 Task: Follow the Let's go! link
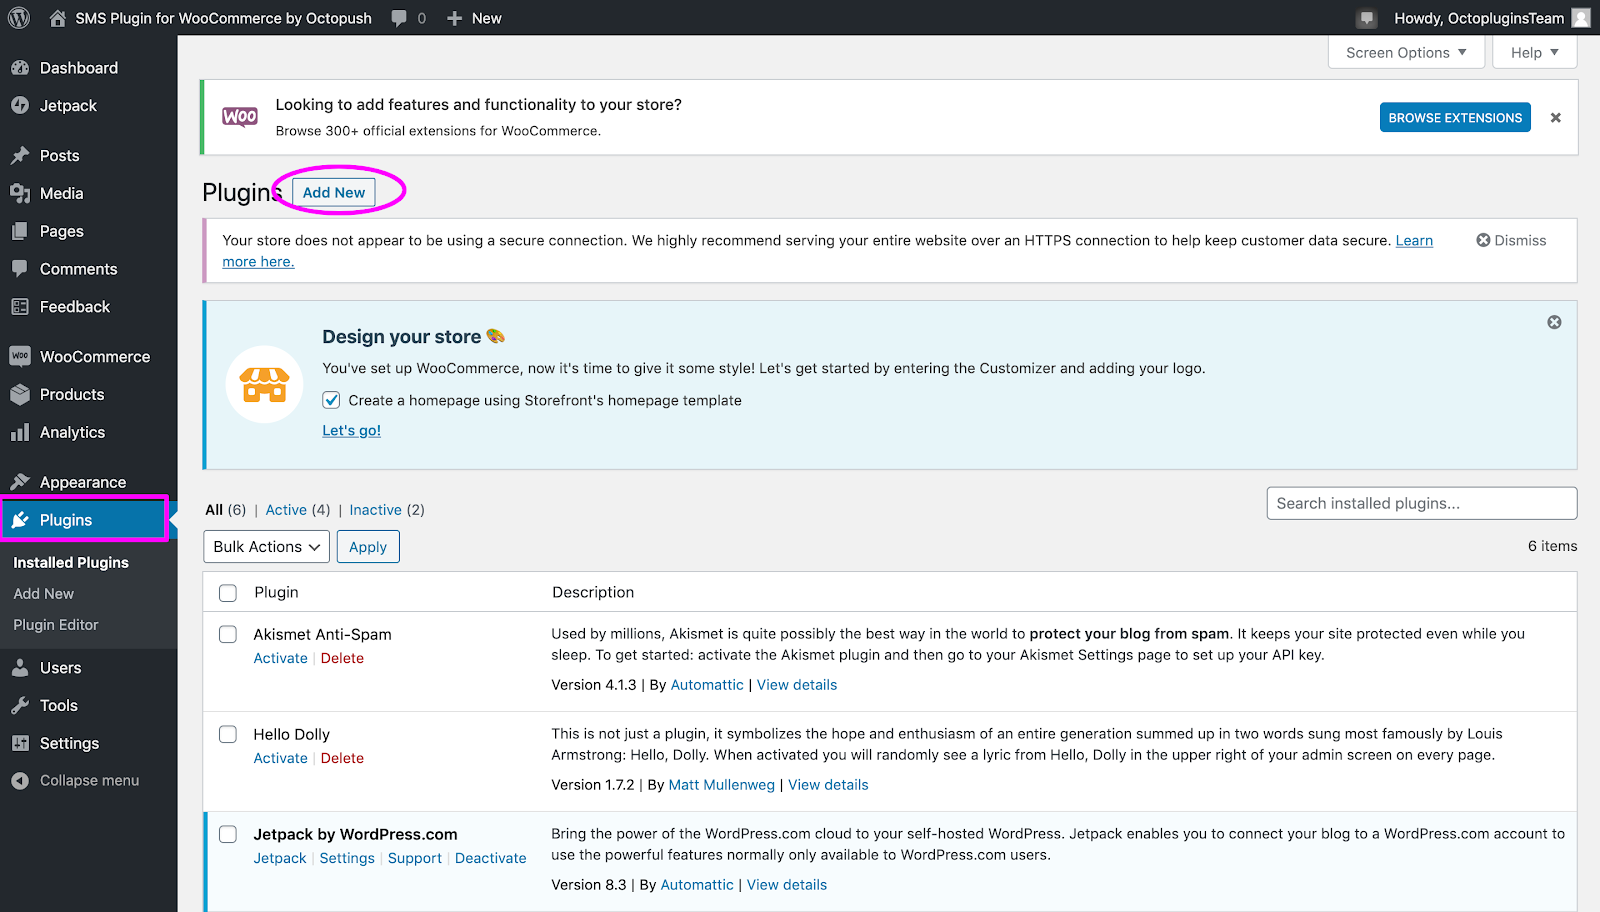(x=351, y=430)
